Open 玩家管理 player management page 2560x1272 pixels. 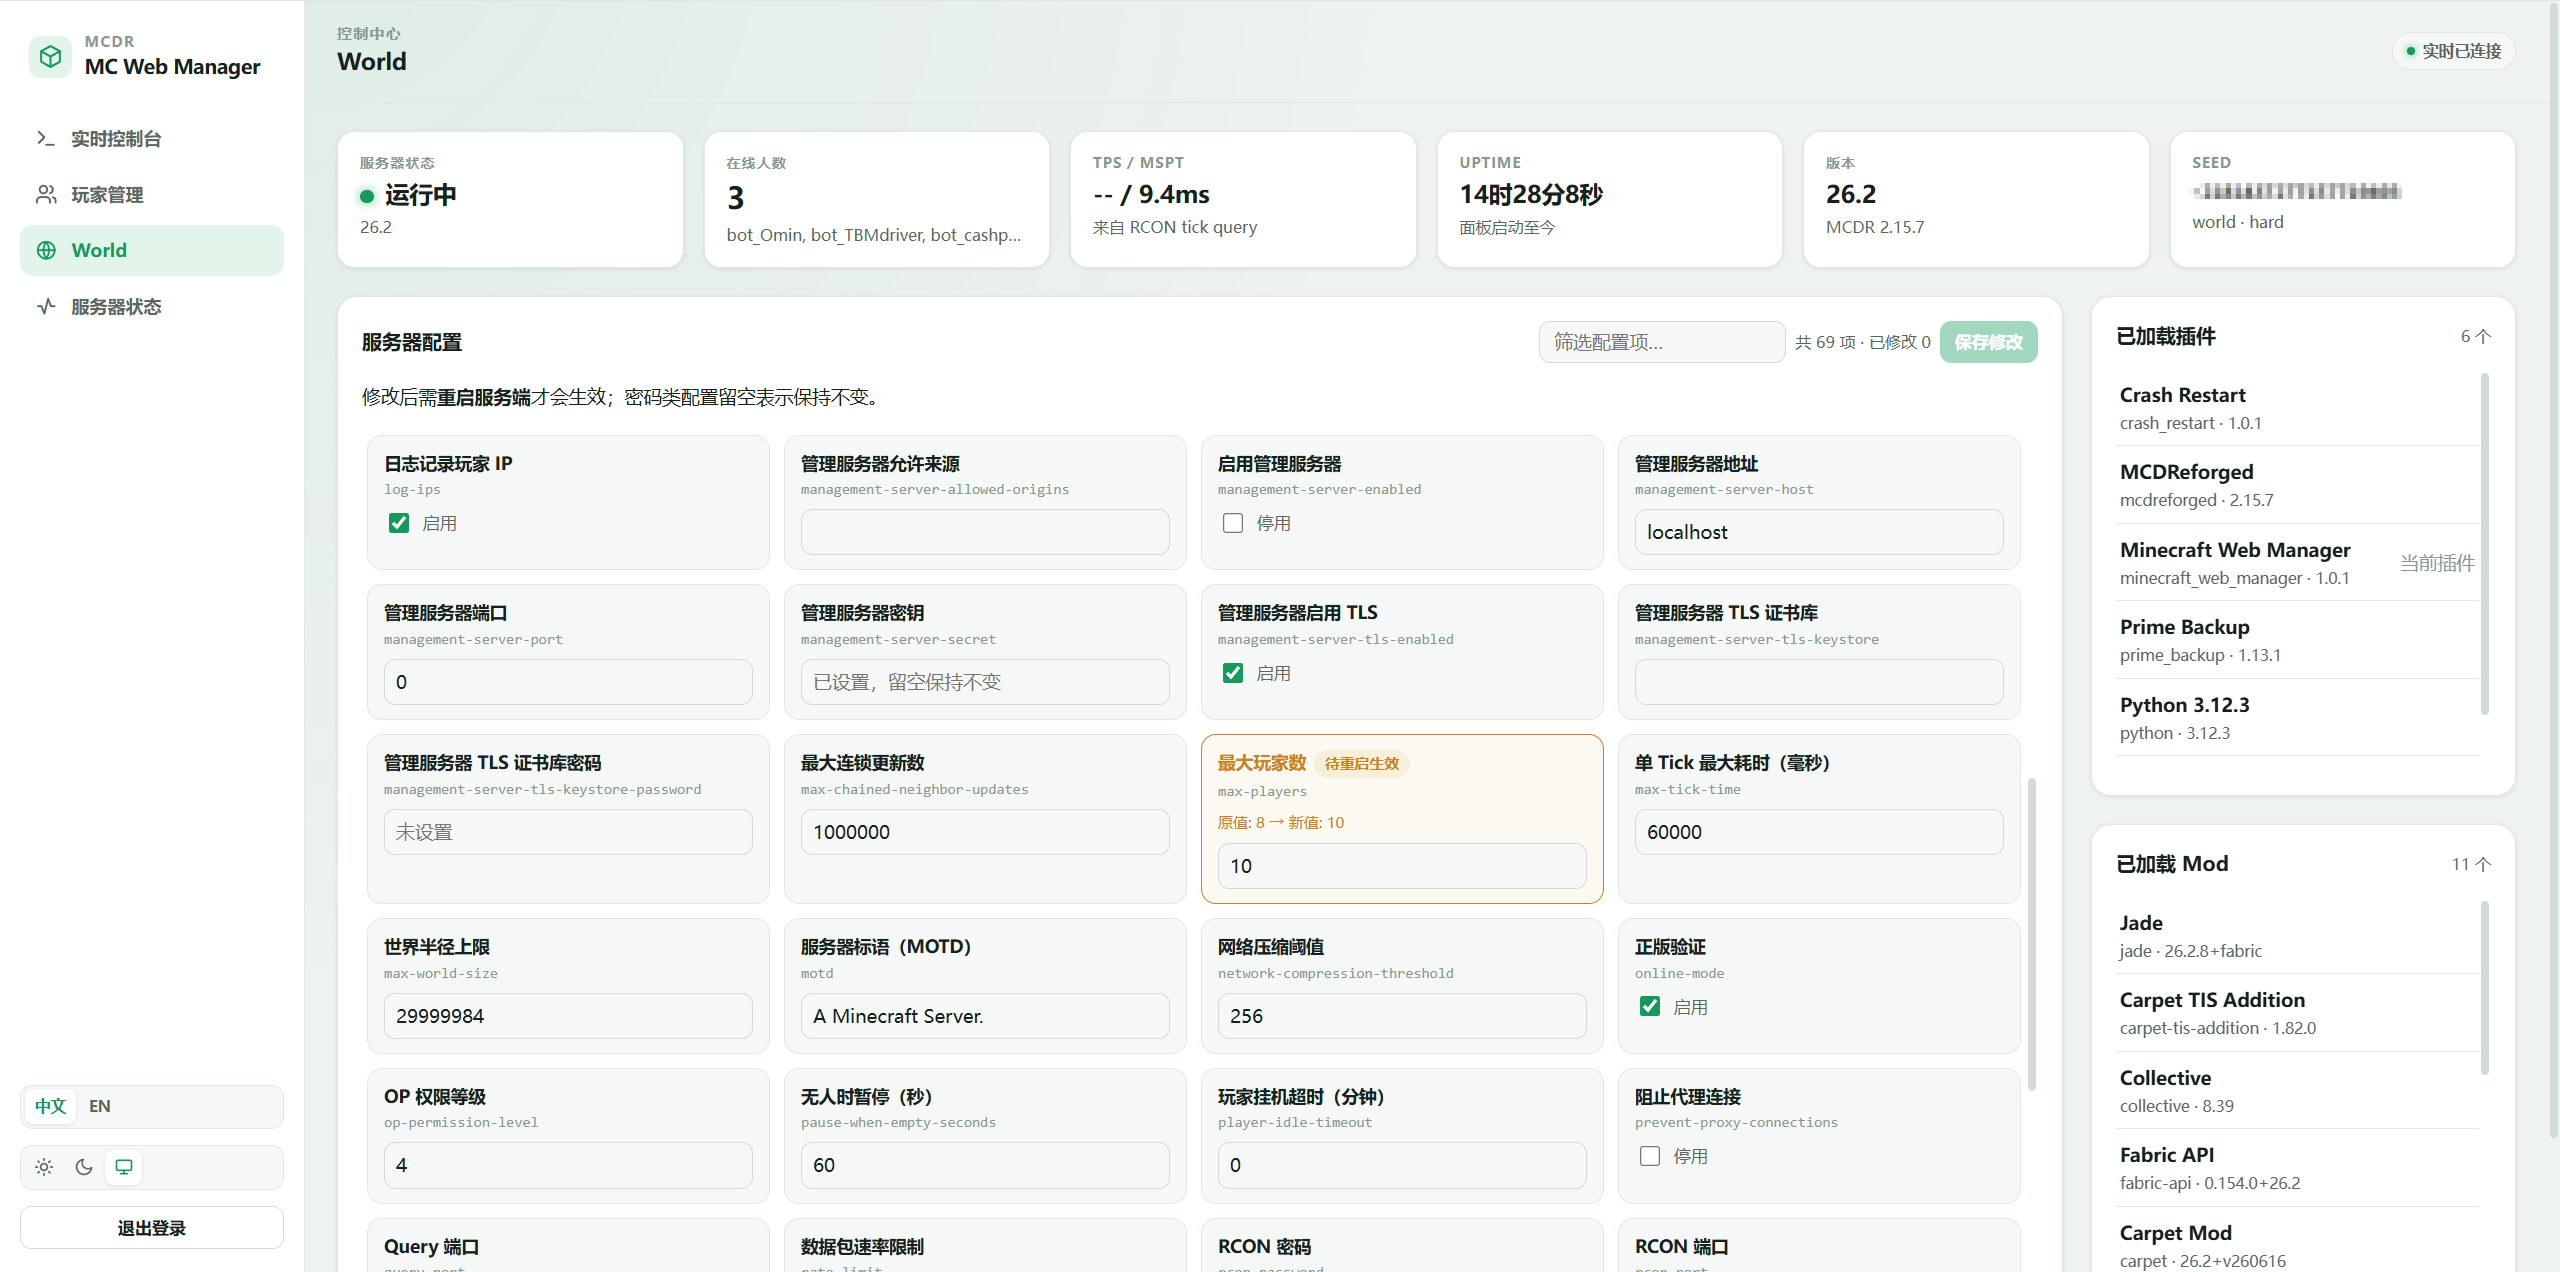[x=152, y=194]
